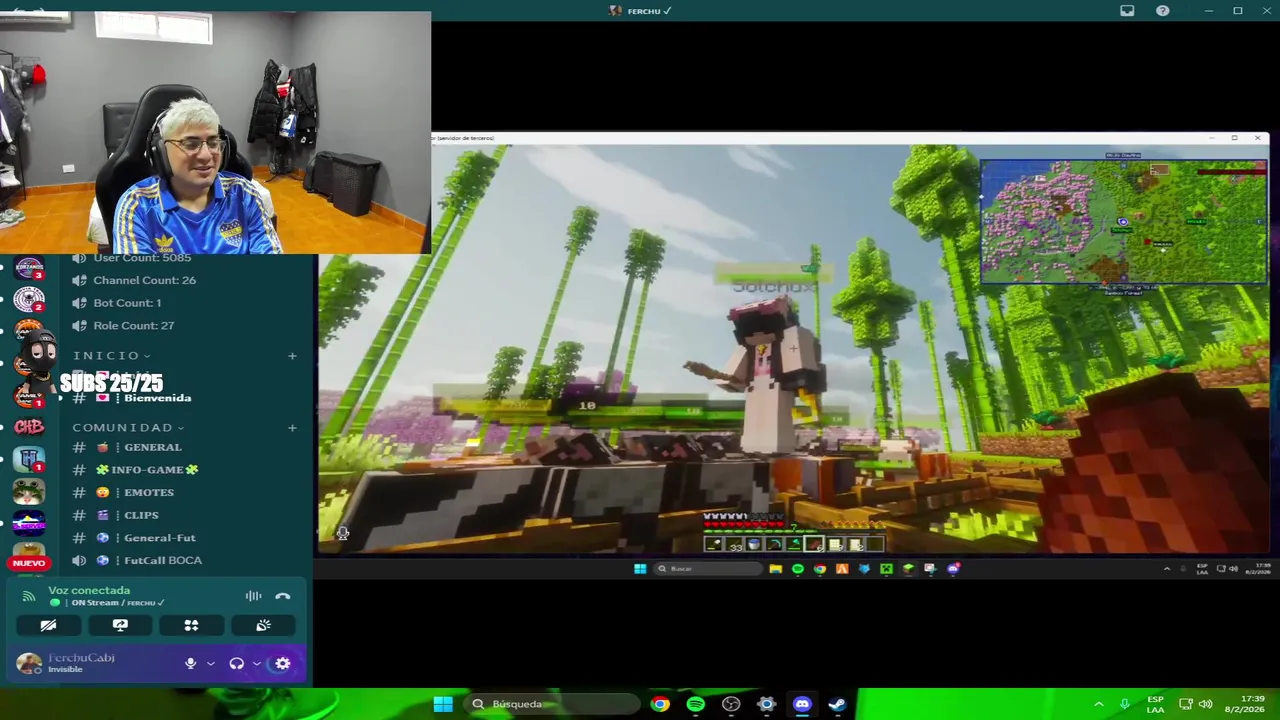Screen dimensions: 1280x720
Task: Click the Discord icon on Windows taskbar
Action: (802, 704)
